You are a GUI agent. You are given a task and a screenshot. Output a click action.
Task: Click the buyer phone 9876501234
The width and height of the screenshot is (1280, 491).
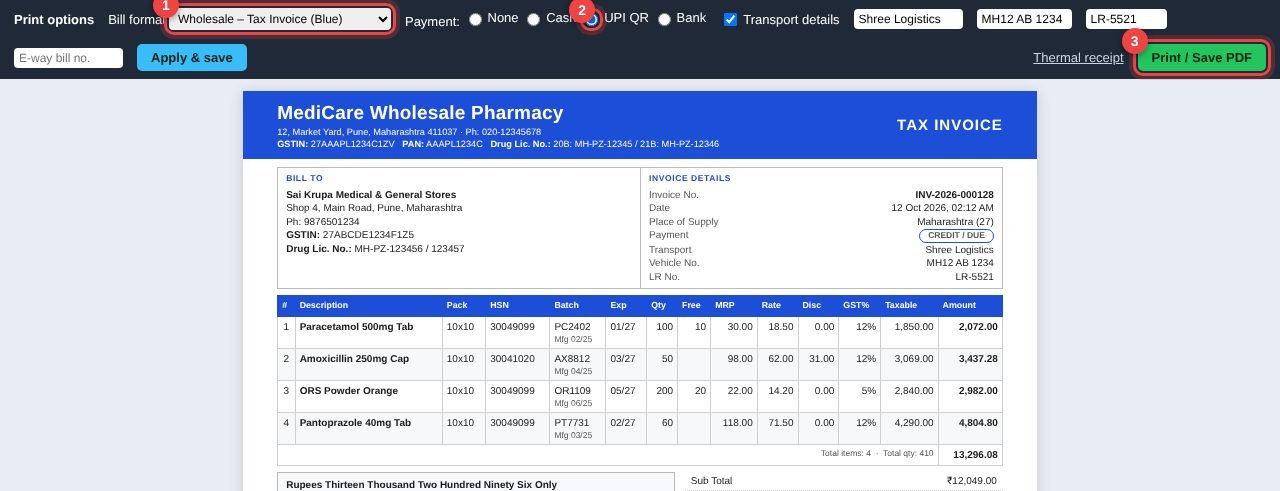point(330,222)
